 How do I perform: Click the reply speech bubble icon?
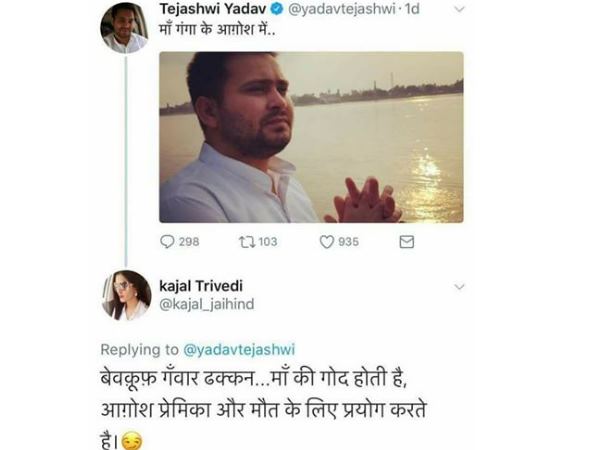(x=167, y=241)
